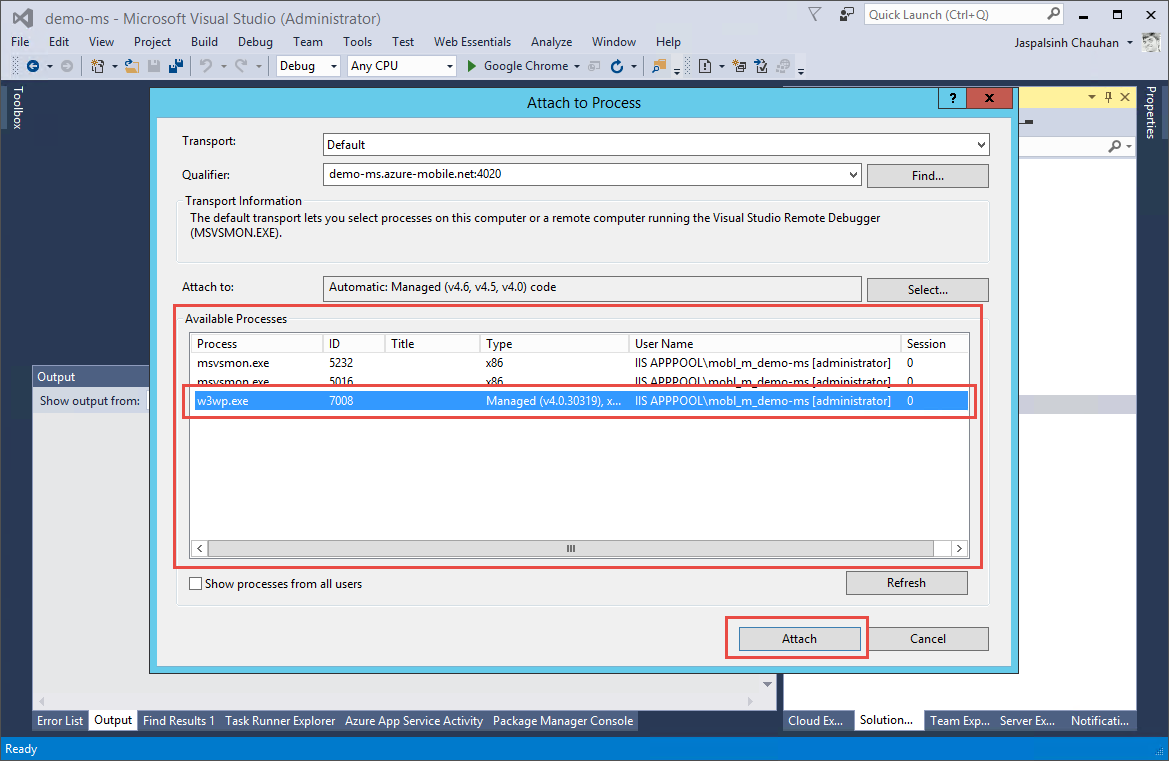Click the Save icon in toolbar
The image size is (1169, 761).
point(154,66)
